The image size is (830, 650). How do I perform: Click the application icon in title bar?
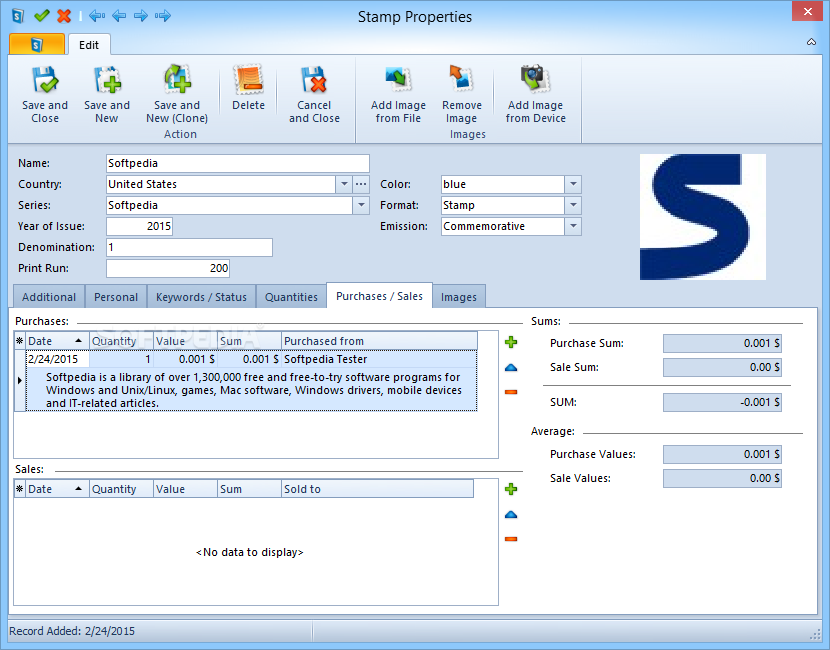(x=18, y=16)
